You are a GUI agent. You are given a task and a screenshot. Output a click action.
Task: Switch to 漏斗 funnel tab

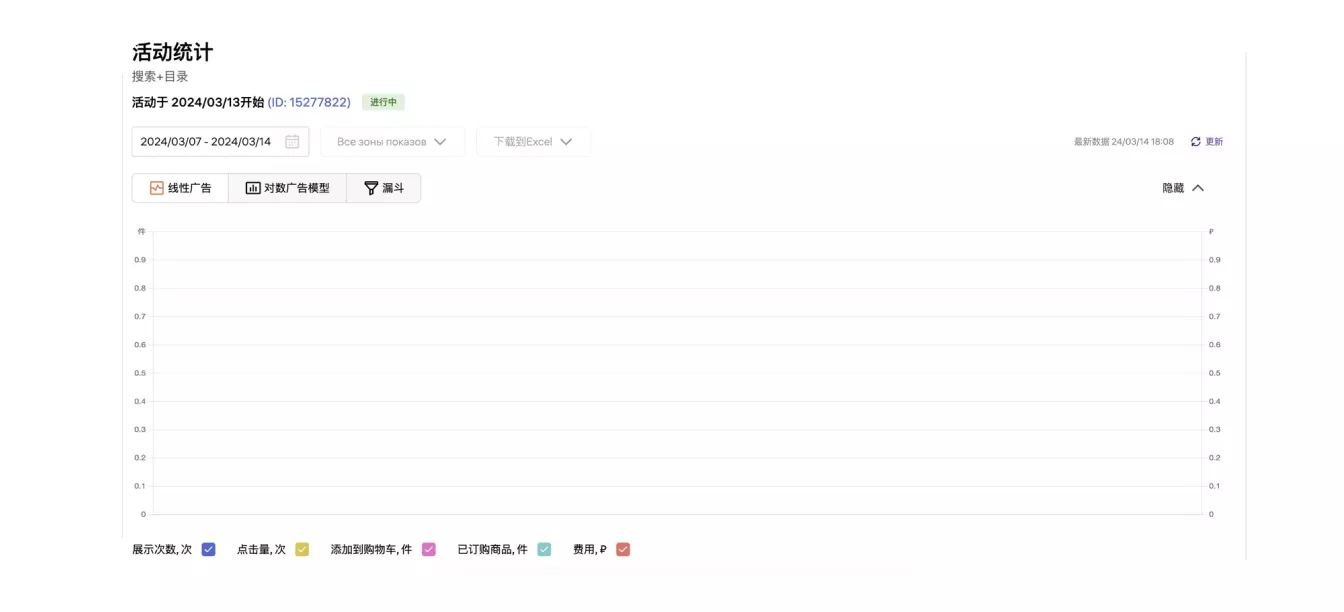[384, 188]
